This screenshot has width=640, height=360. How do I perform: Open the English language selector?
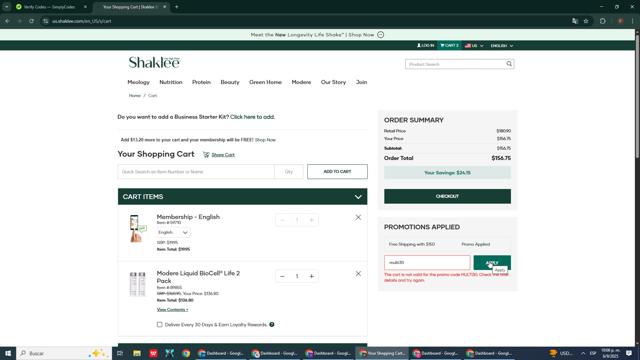tap(502, 45)
